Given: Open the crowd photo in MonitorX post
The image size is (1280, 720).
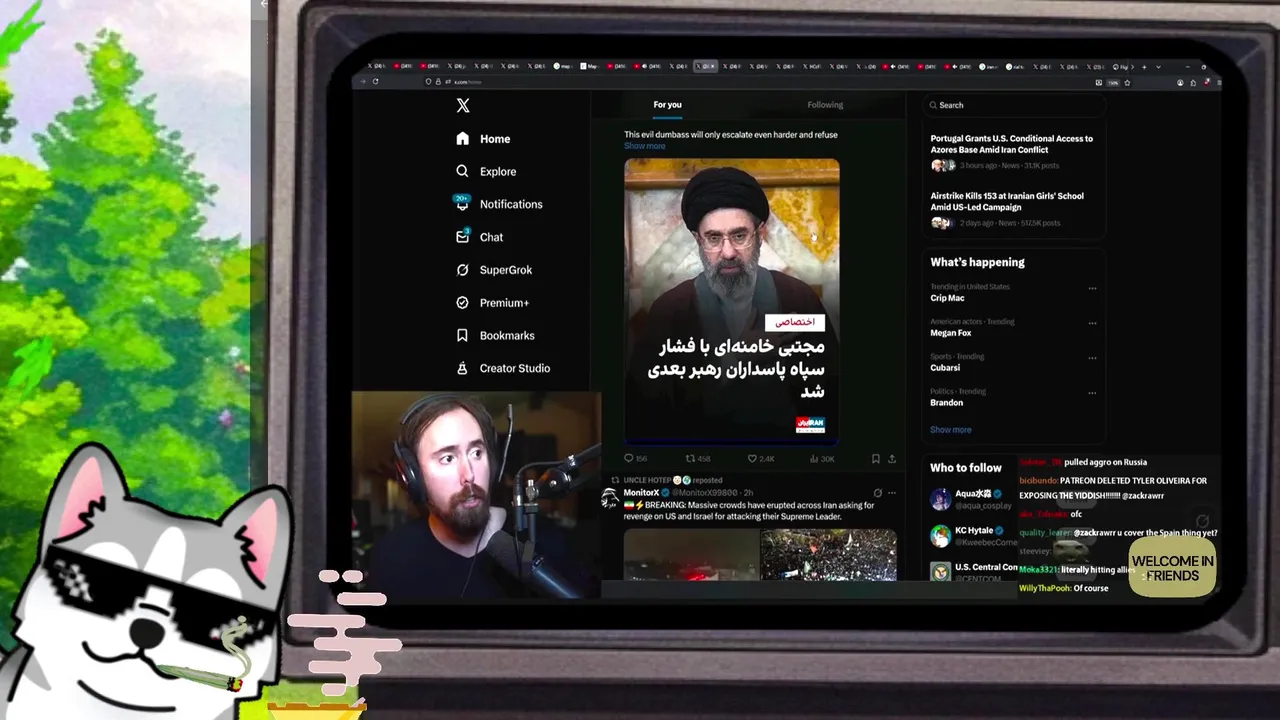Looking at the screenshot, I should click(828, 555).
